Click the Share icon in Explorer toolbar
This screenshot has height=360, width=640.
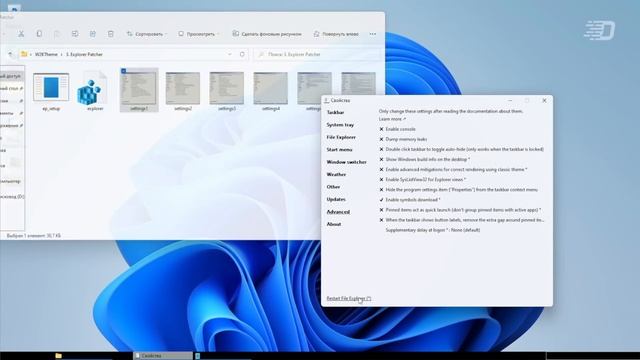93,34
